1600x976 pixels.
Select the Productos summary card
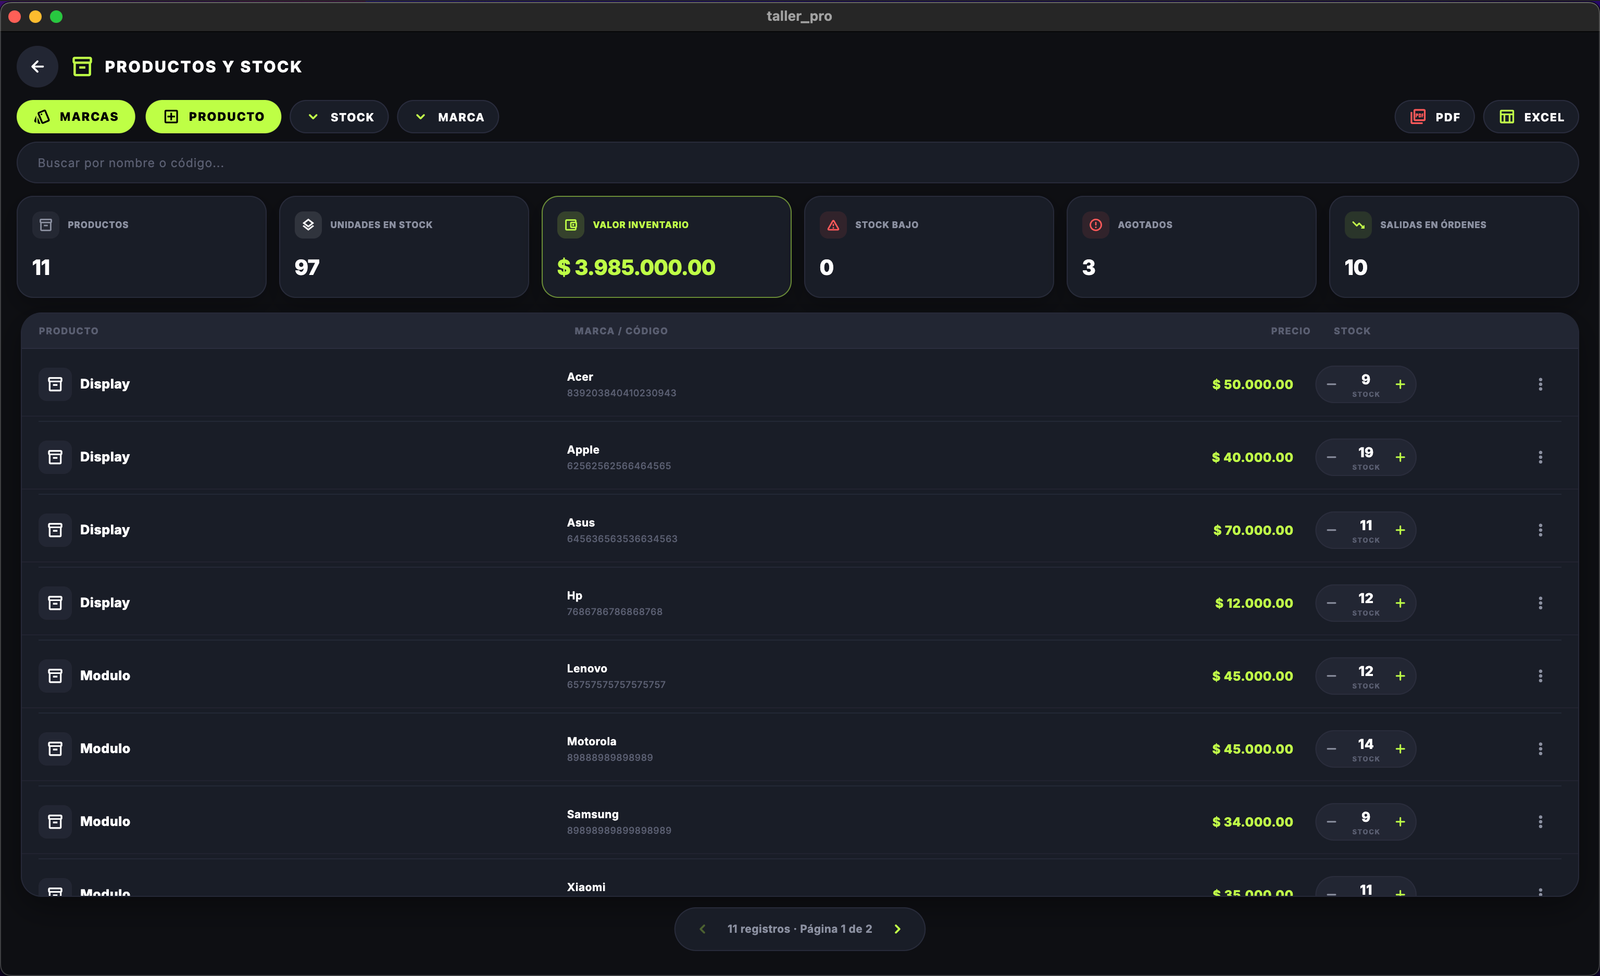[x=141, y=247]
